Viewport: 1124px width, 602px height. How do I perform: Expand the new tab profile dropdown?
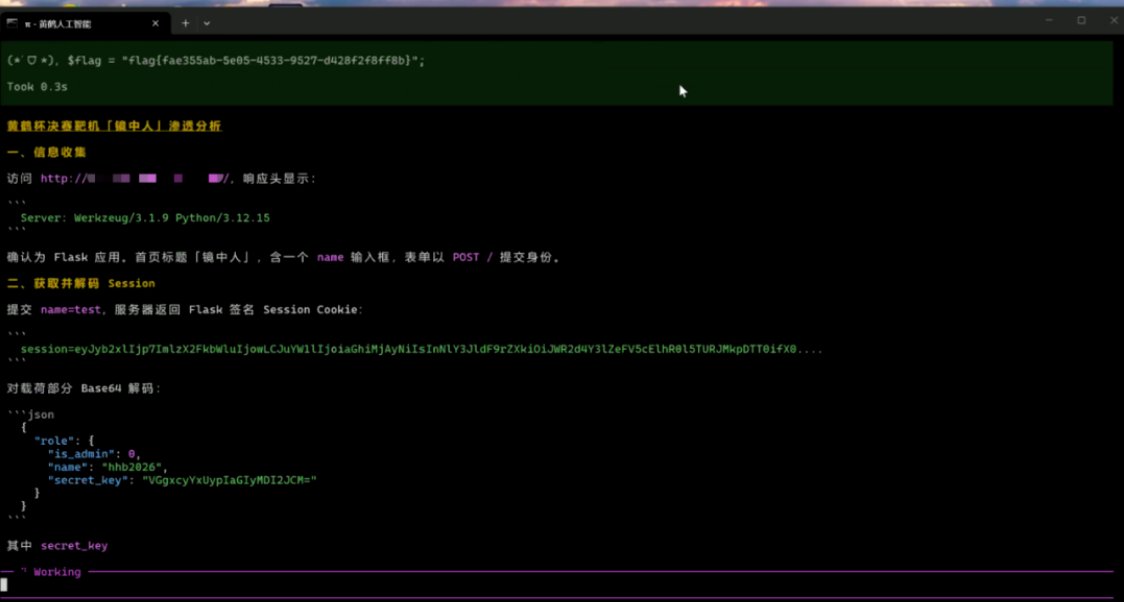[206, 24]
